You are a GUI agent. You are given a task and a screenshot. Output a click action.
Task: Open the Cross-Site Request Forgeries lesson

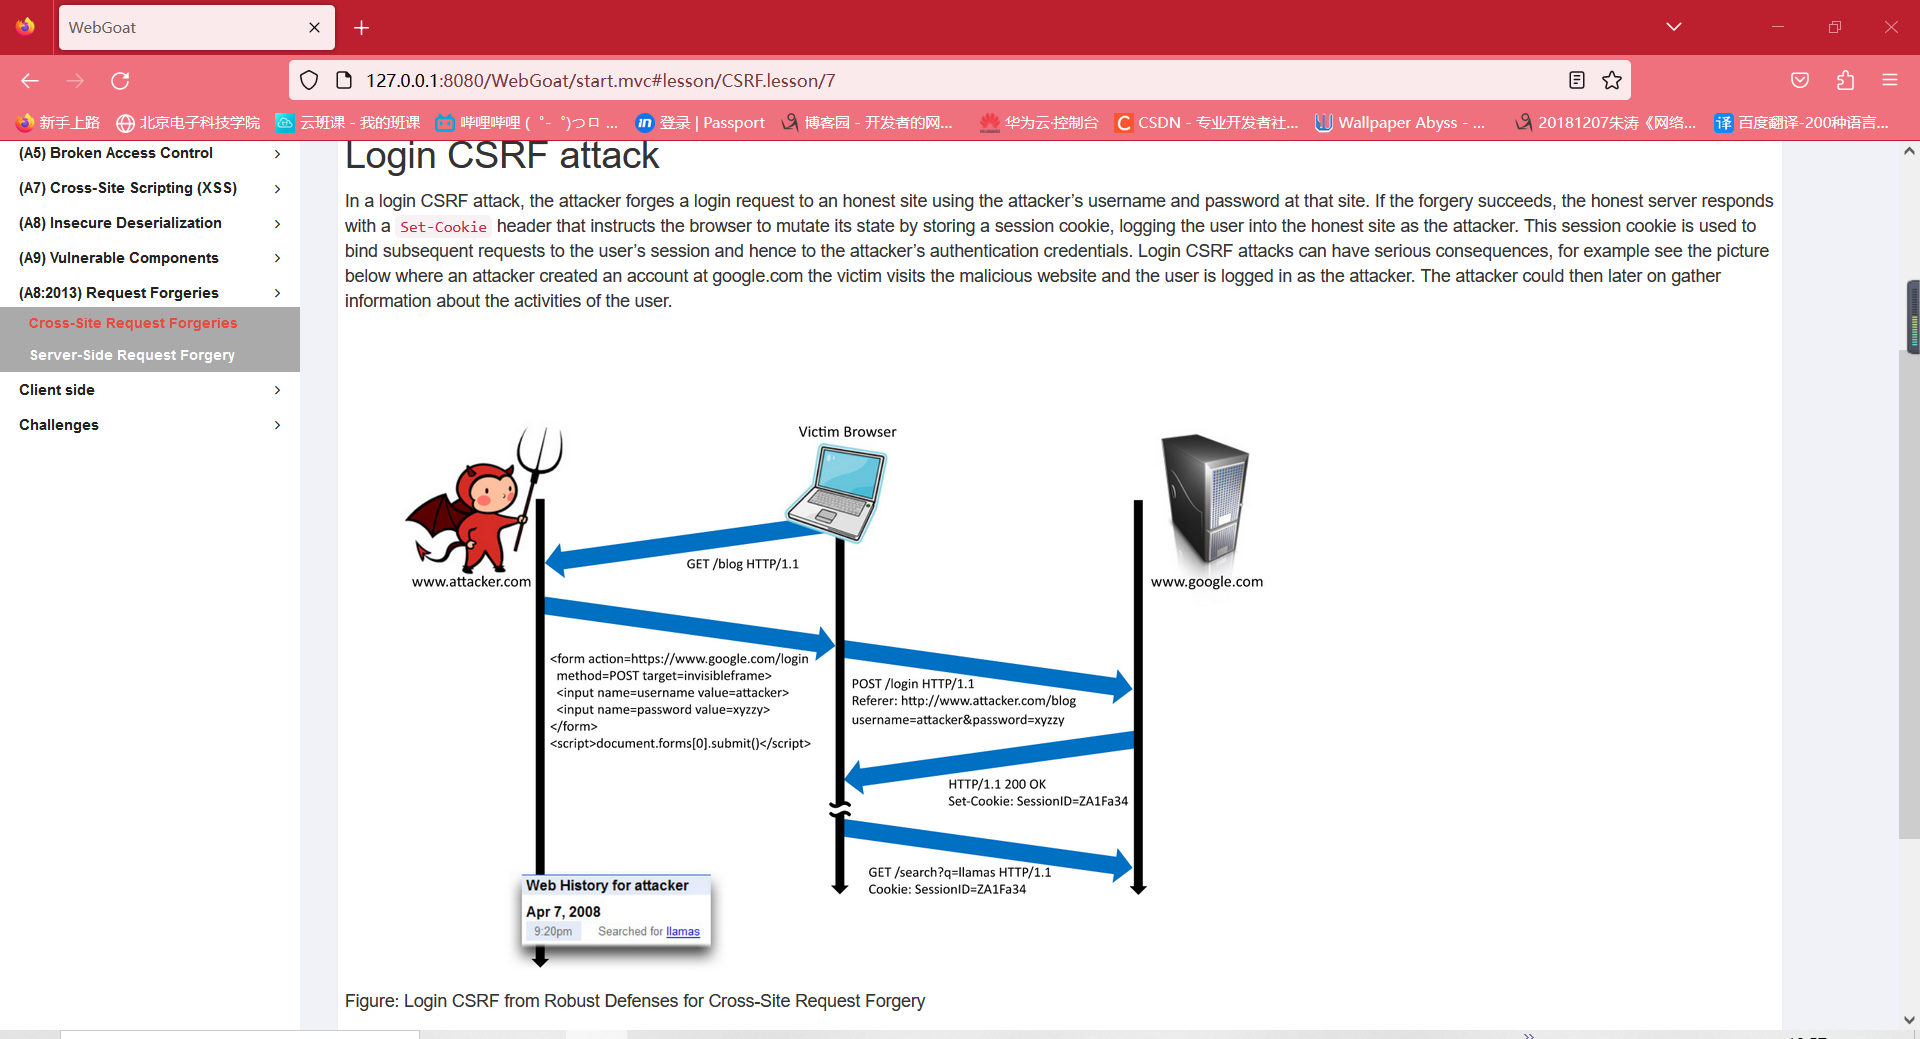(133, 323)
